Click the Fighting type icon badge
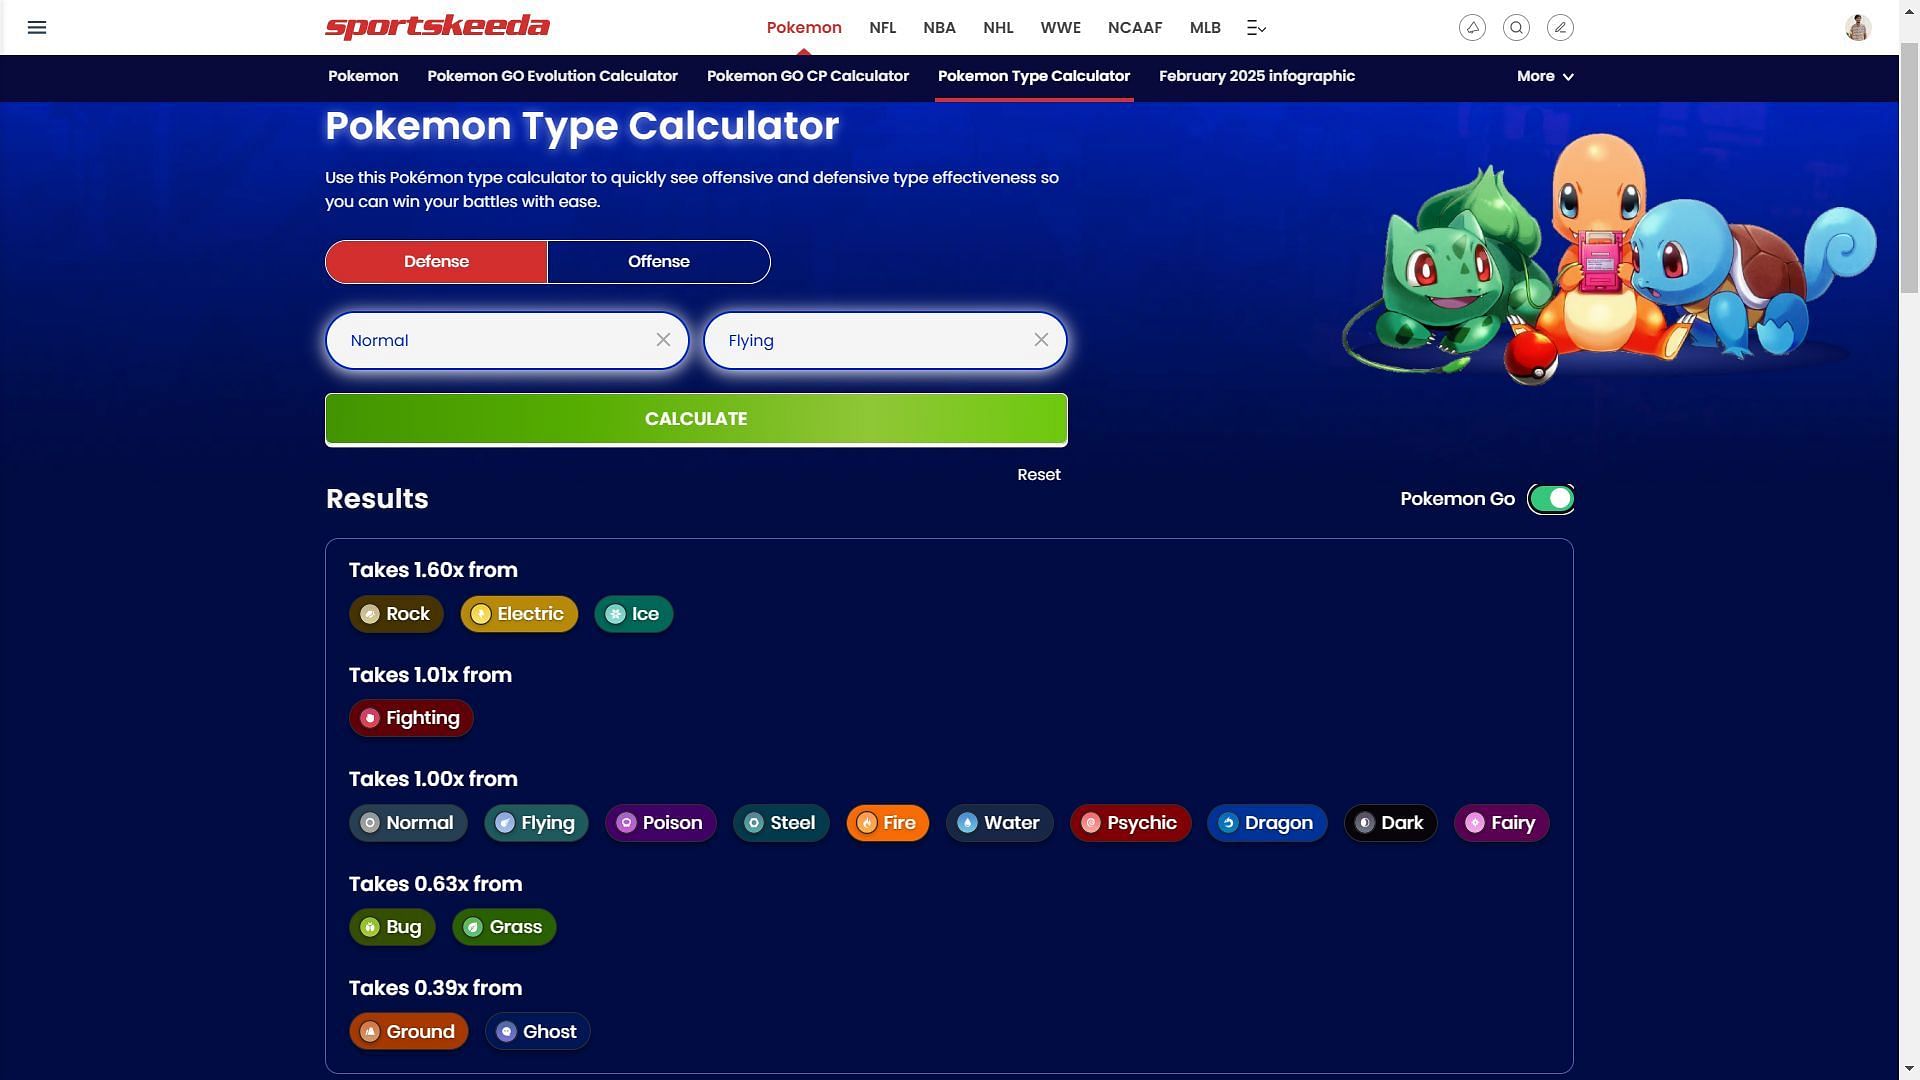The height and width of the screenshot is (1080, 1920). tap(371, 717)
